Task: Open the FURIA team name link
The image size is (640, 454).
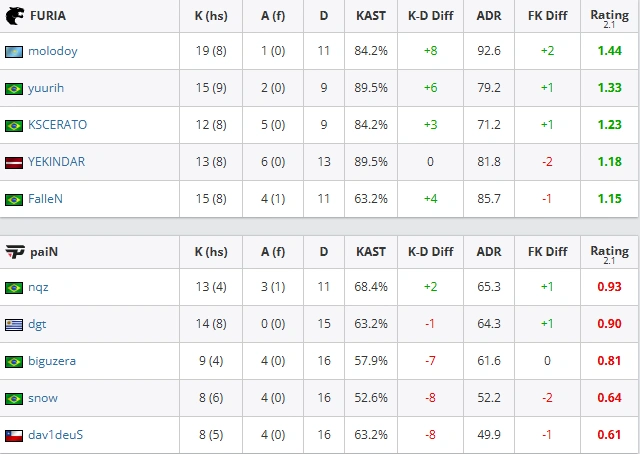Action: pyautogui.click(x=48, y=16)
